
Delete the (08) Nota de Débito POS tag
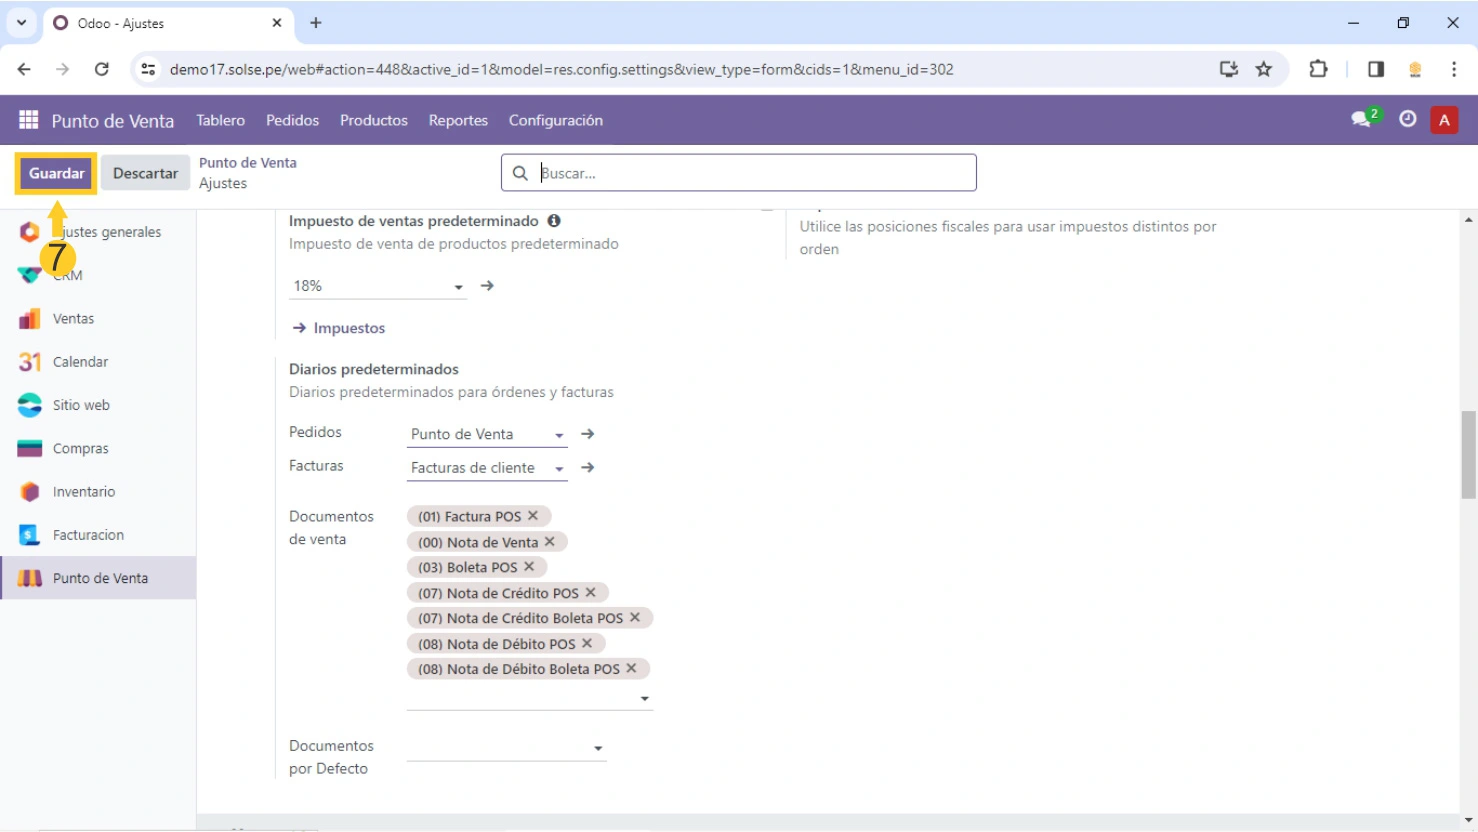(x=587, y=643)
